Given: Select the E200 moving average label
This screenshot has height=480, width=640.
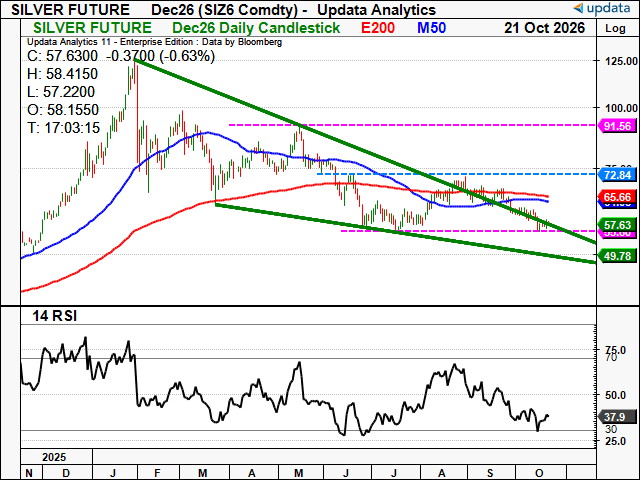Looking at the screenshot, I should pos(378,28).
